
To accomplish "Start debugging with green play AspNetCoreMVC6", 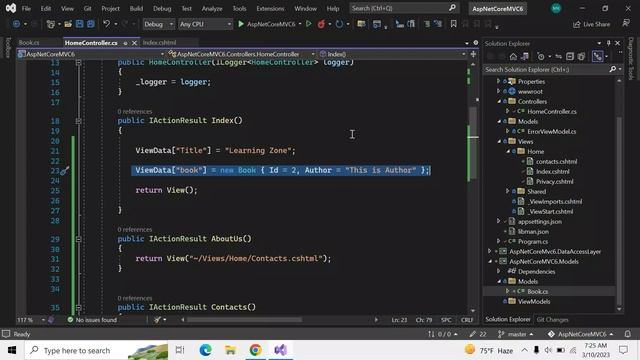I will click(x=266, y=24).
